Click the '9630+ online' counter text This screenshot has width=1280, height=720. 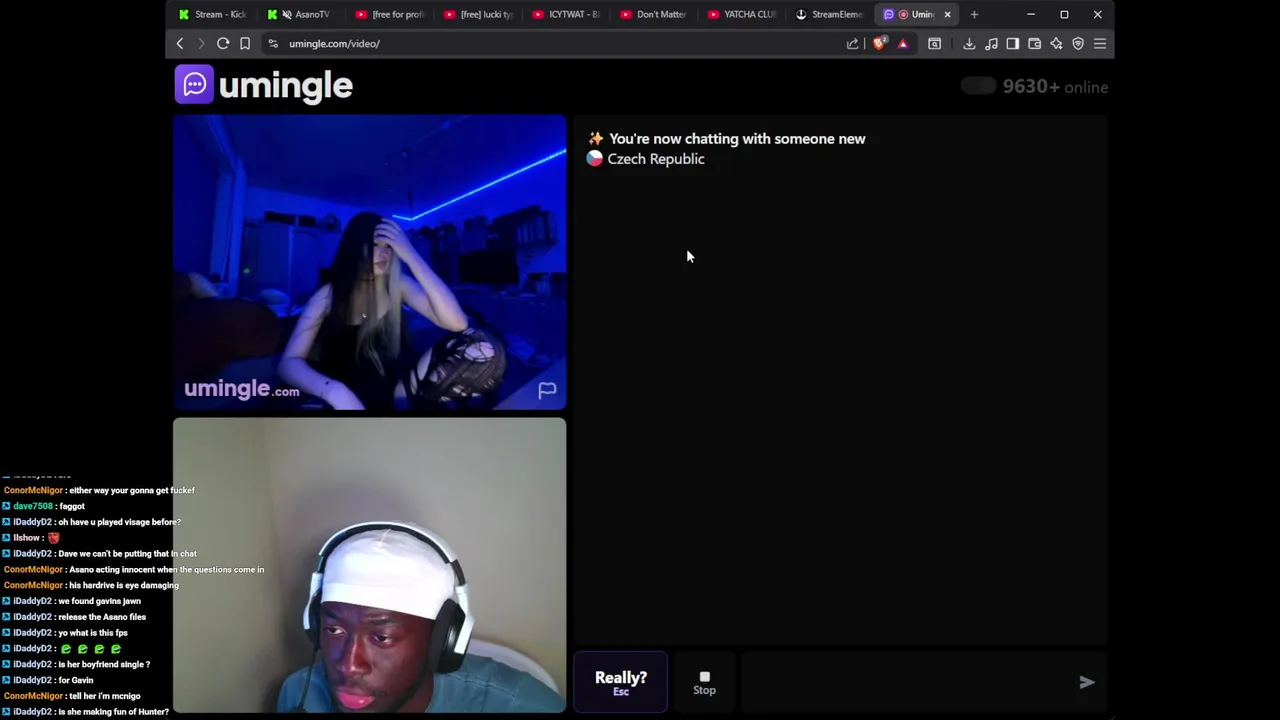click(1055, 87)
